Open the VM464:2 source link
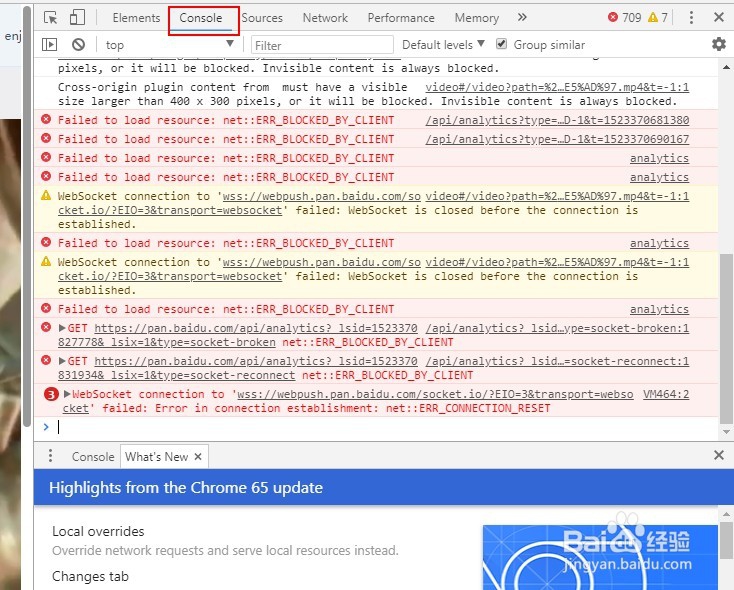734x590 pixels. click(666, 394)
